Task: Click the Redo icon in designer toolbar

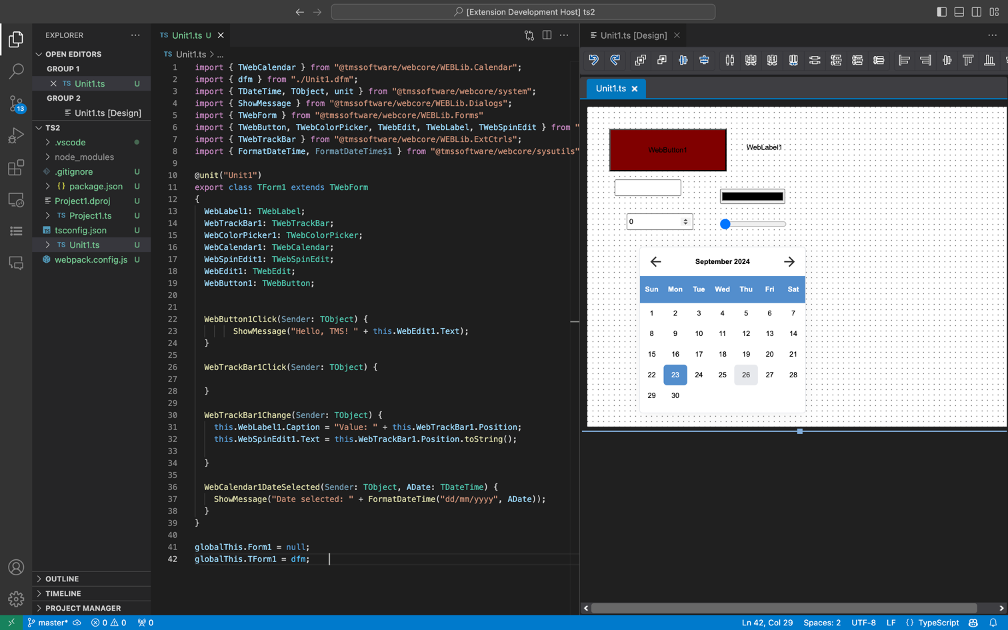Action: pos(615,60)
